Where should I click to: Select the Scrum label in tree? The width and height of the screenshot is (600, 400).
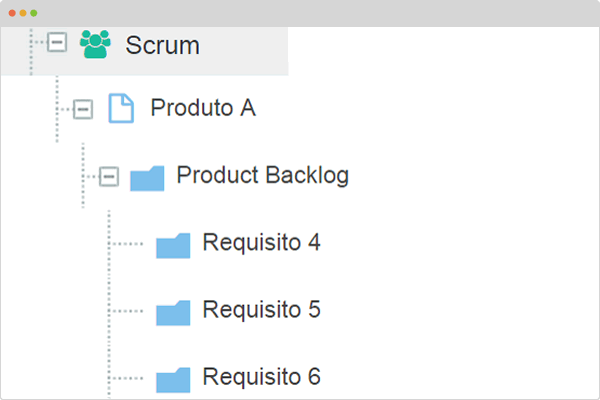[x=163, y=45]
